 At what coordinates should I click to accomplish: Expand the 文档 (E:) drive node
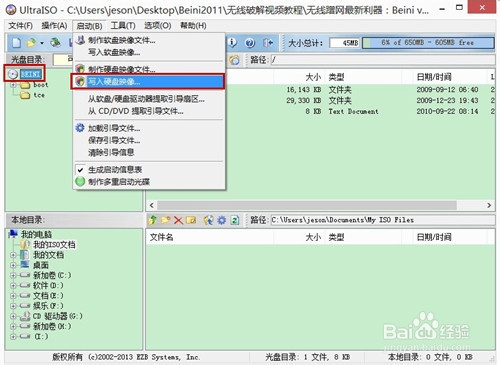tap(13, 296)
